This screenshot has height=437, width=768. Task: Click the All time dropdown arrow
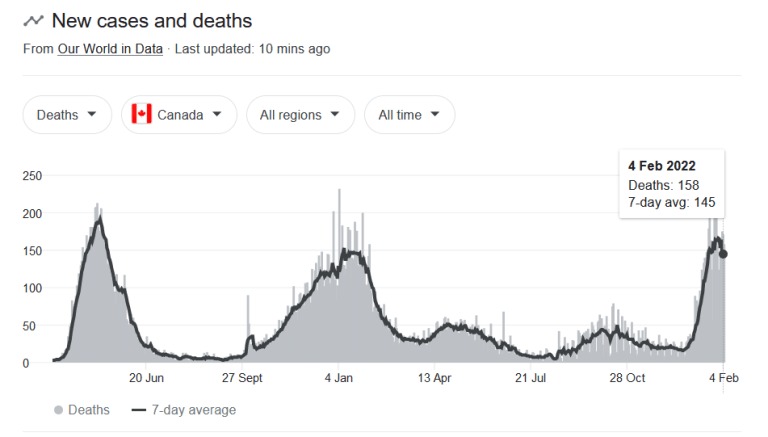coord(435,114)
